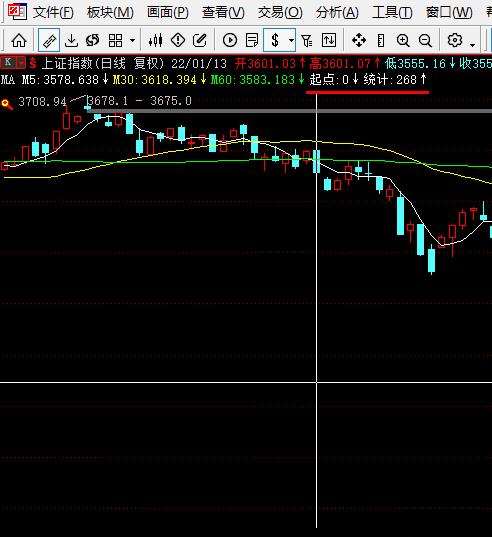
Task: Click the 3708.94 high price label
Action: point(42,101)
